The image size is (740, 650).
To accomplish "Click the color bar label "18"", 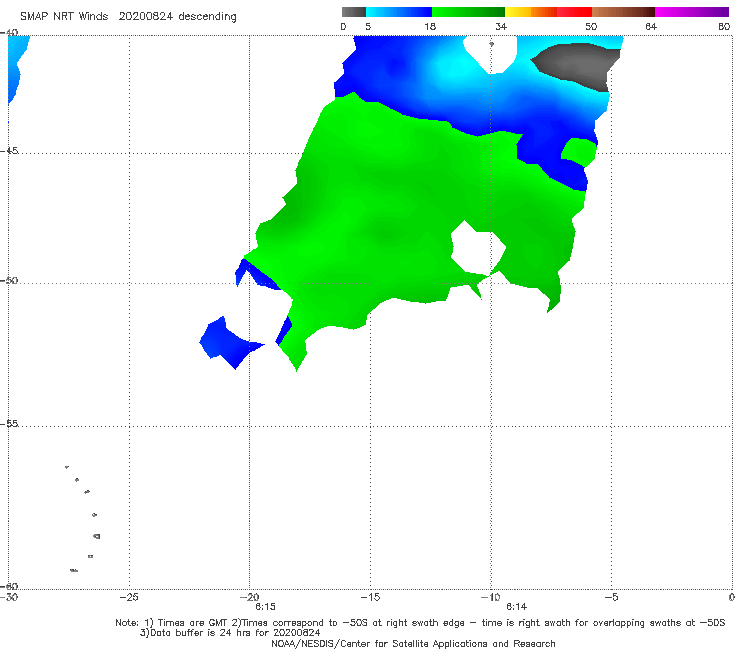I will [430, 26].
